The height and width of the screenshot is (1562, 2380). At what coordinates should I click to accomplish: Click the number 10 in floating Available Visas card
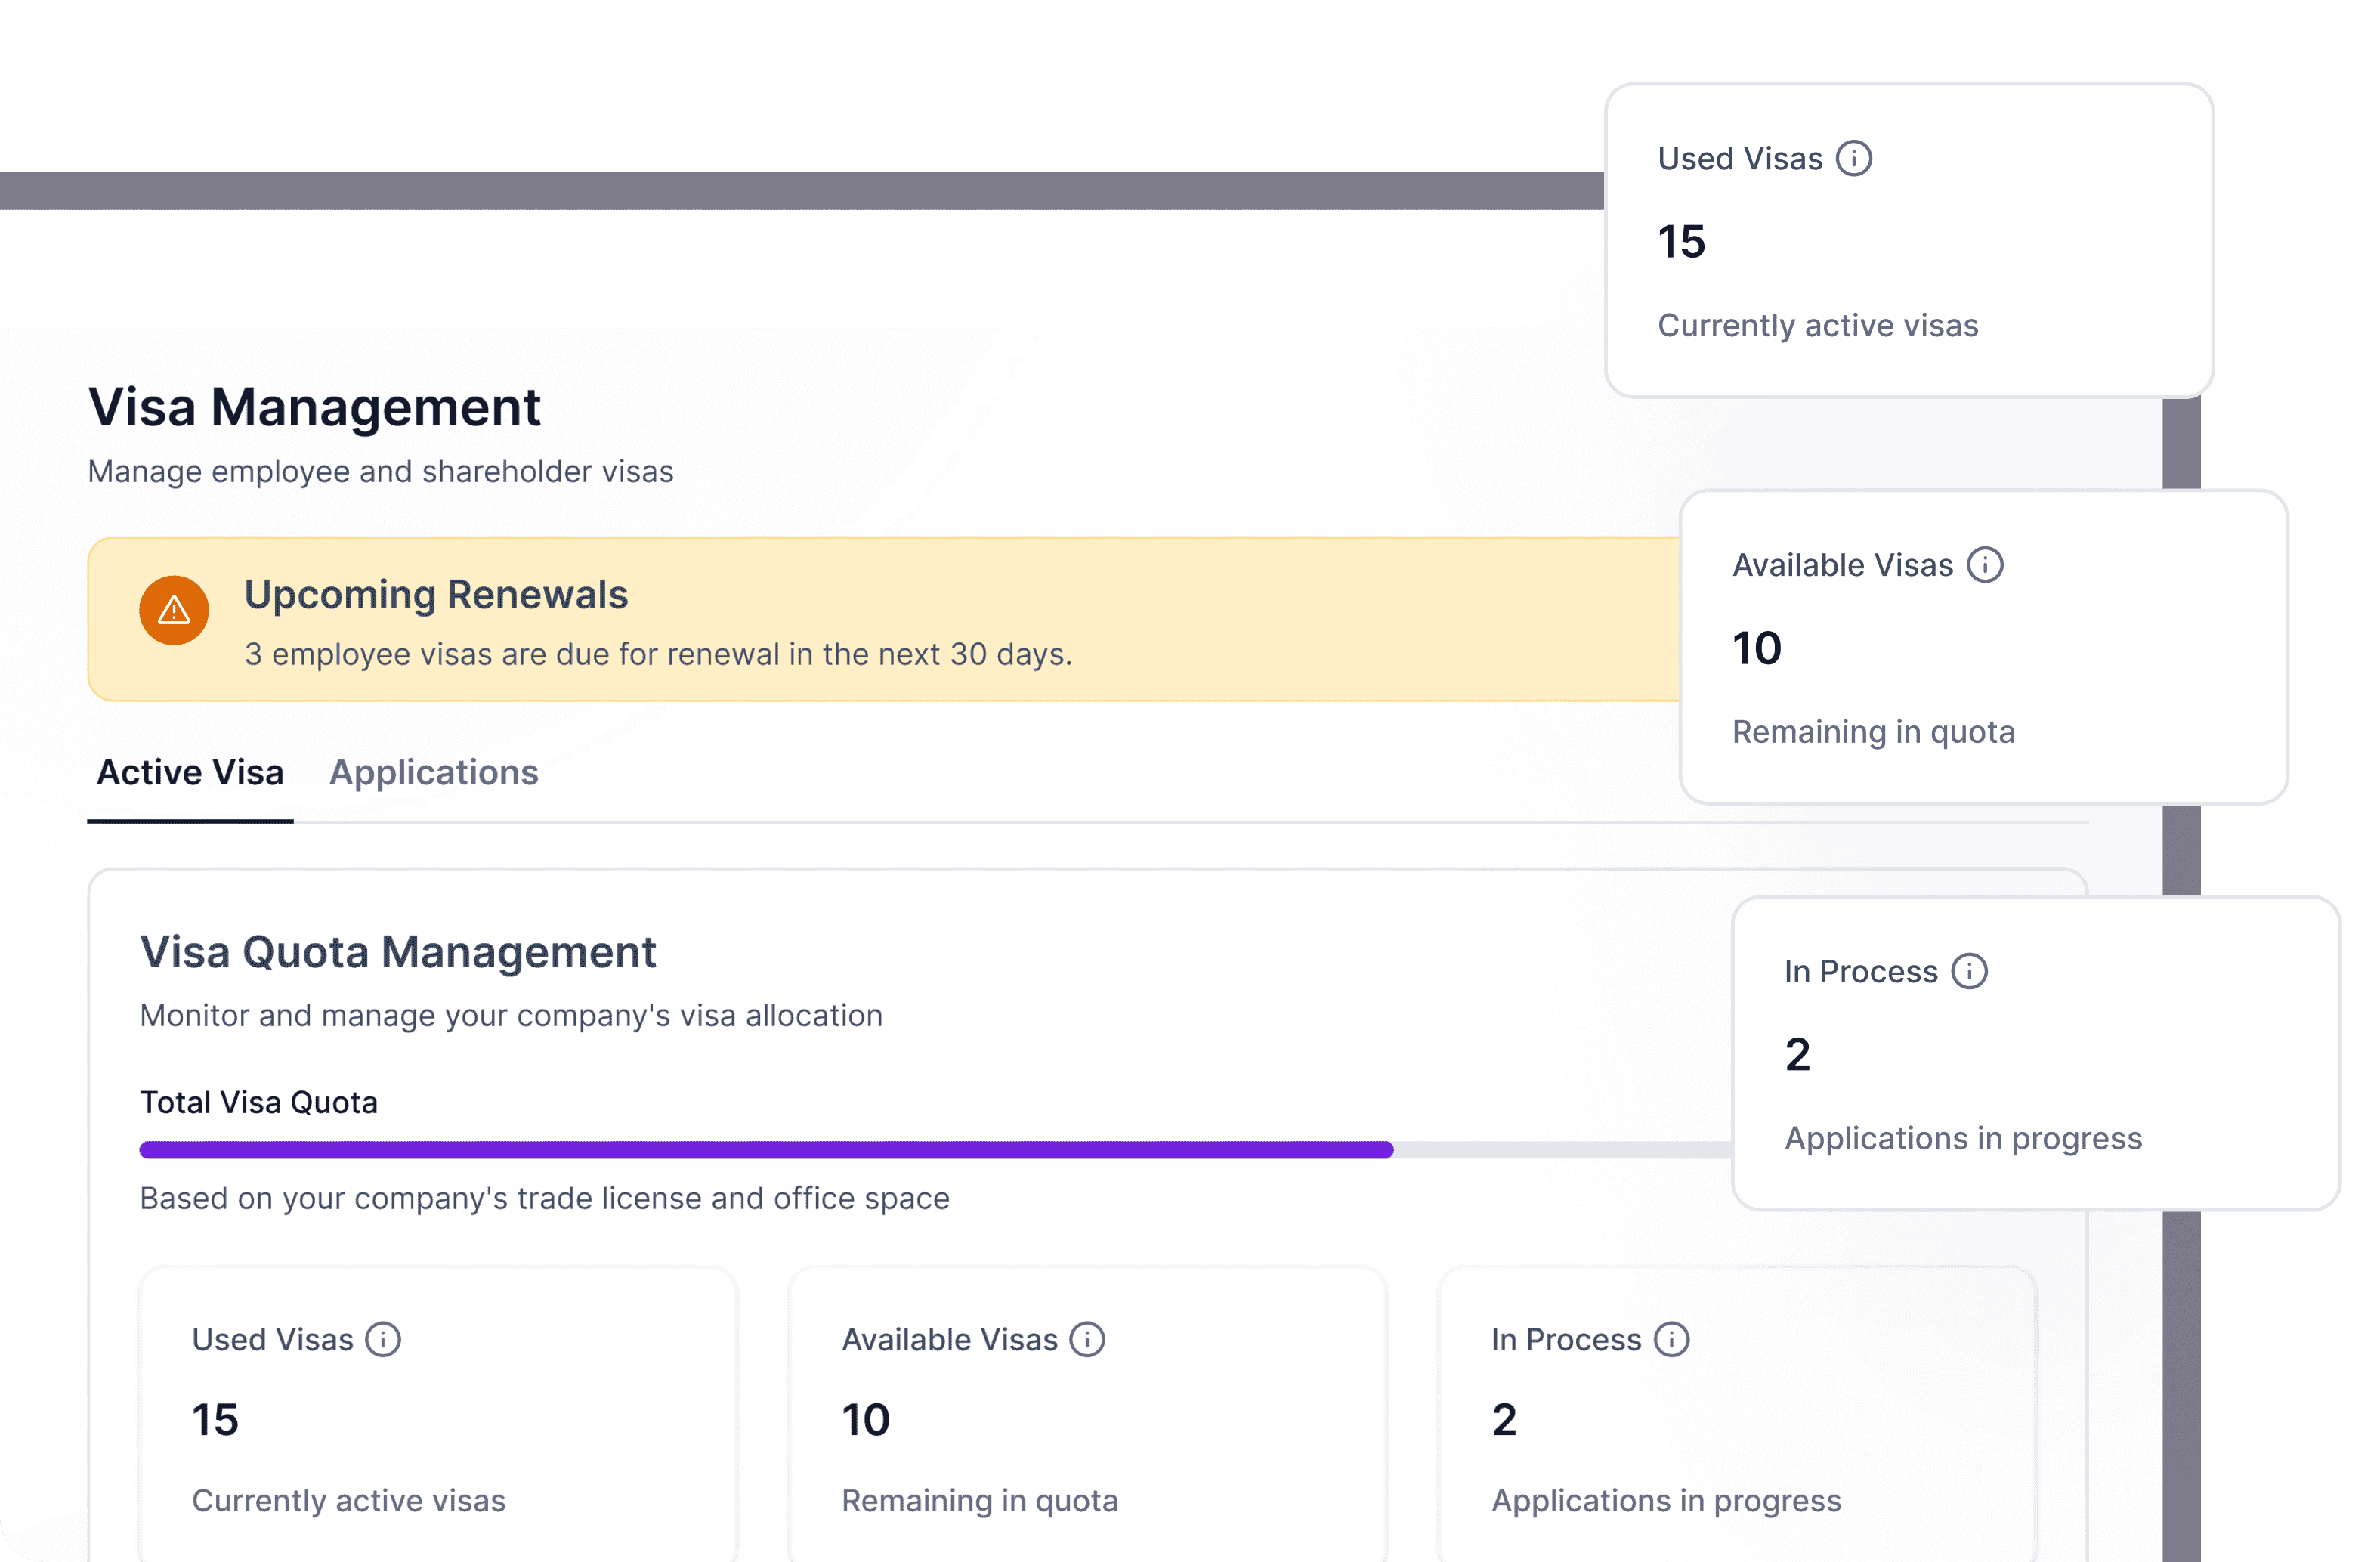1756,648
